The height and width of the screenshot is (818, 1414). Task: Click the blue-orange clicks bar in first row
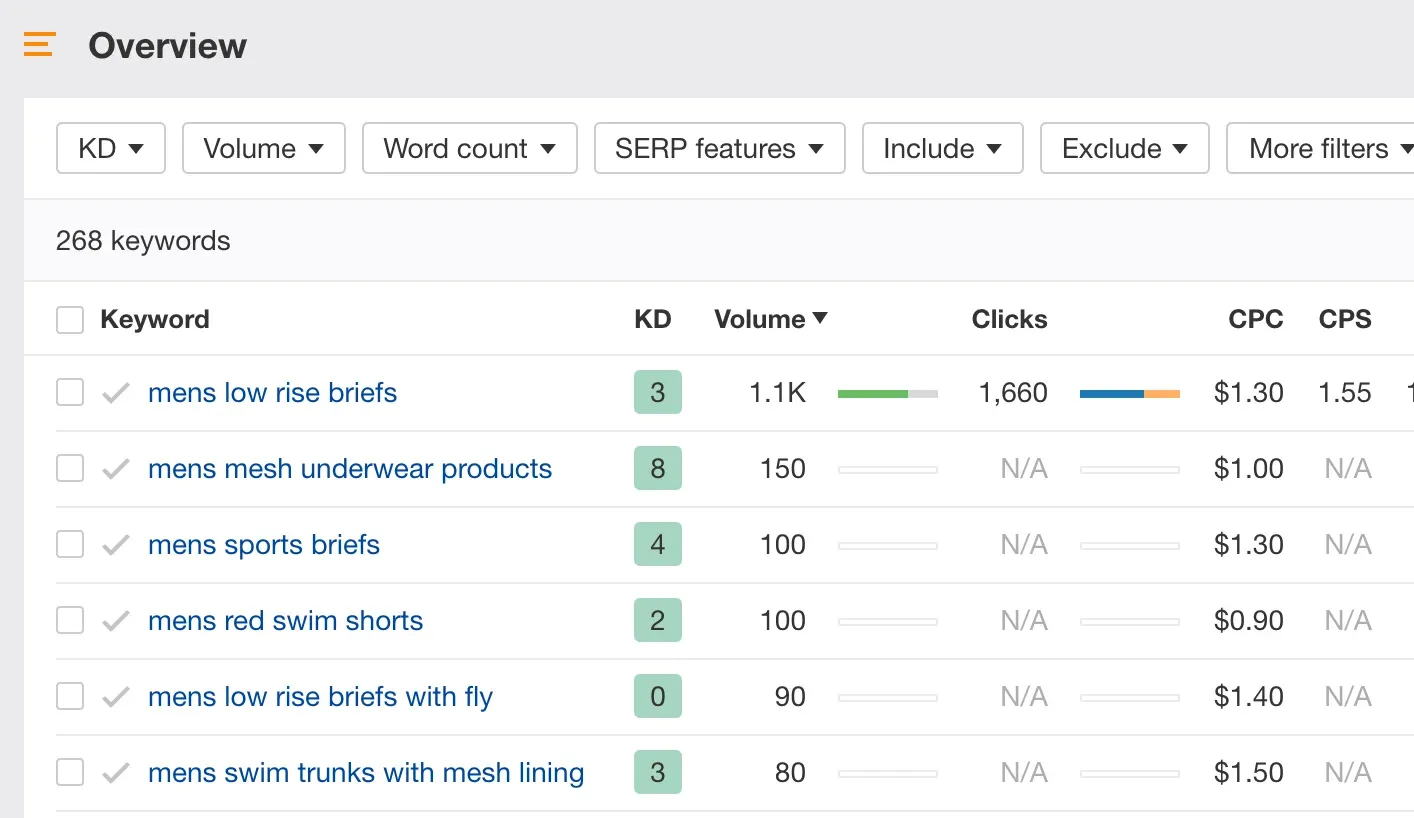point(1129,394)
